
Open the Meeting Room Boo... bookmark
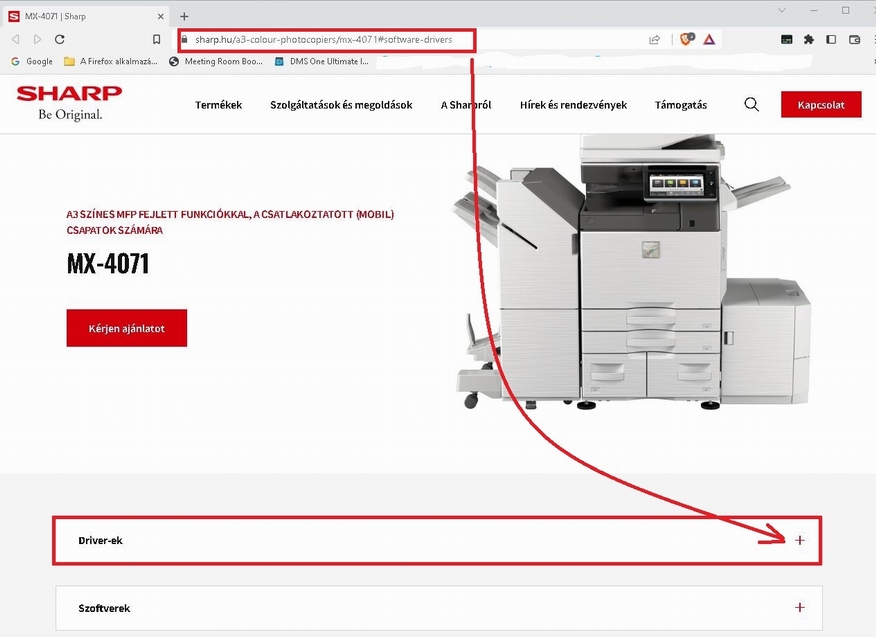(x=216, y=61)
